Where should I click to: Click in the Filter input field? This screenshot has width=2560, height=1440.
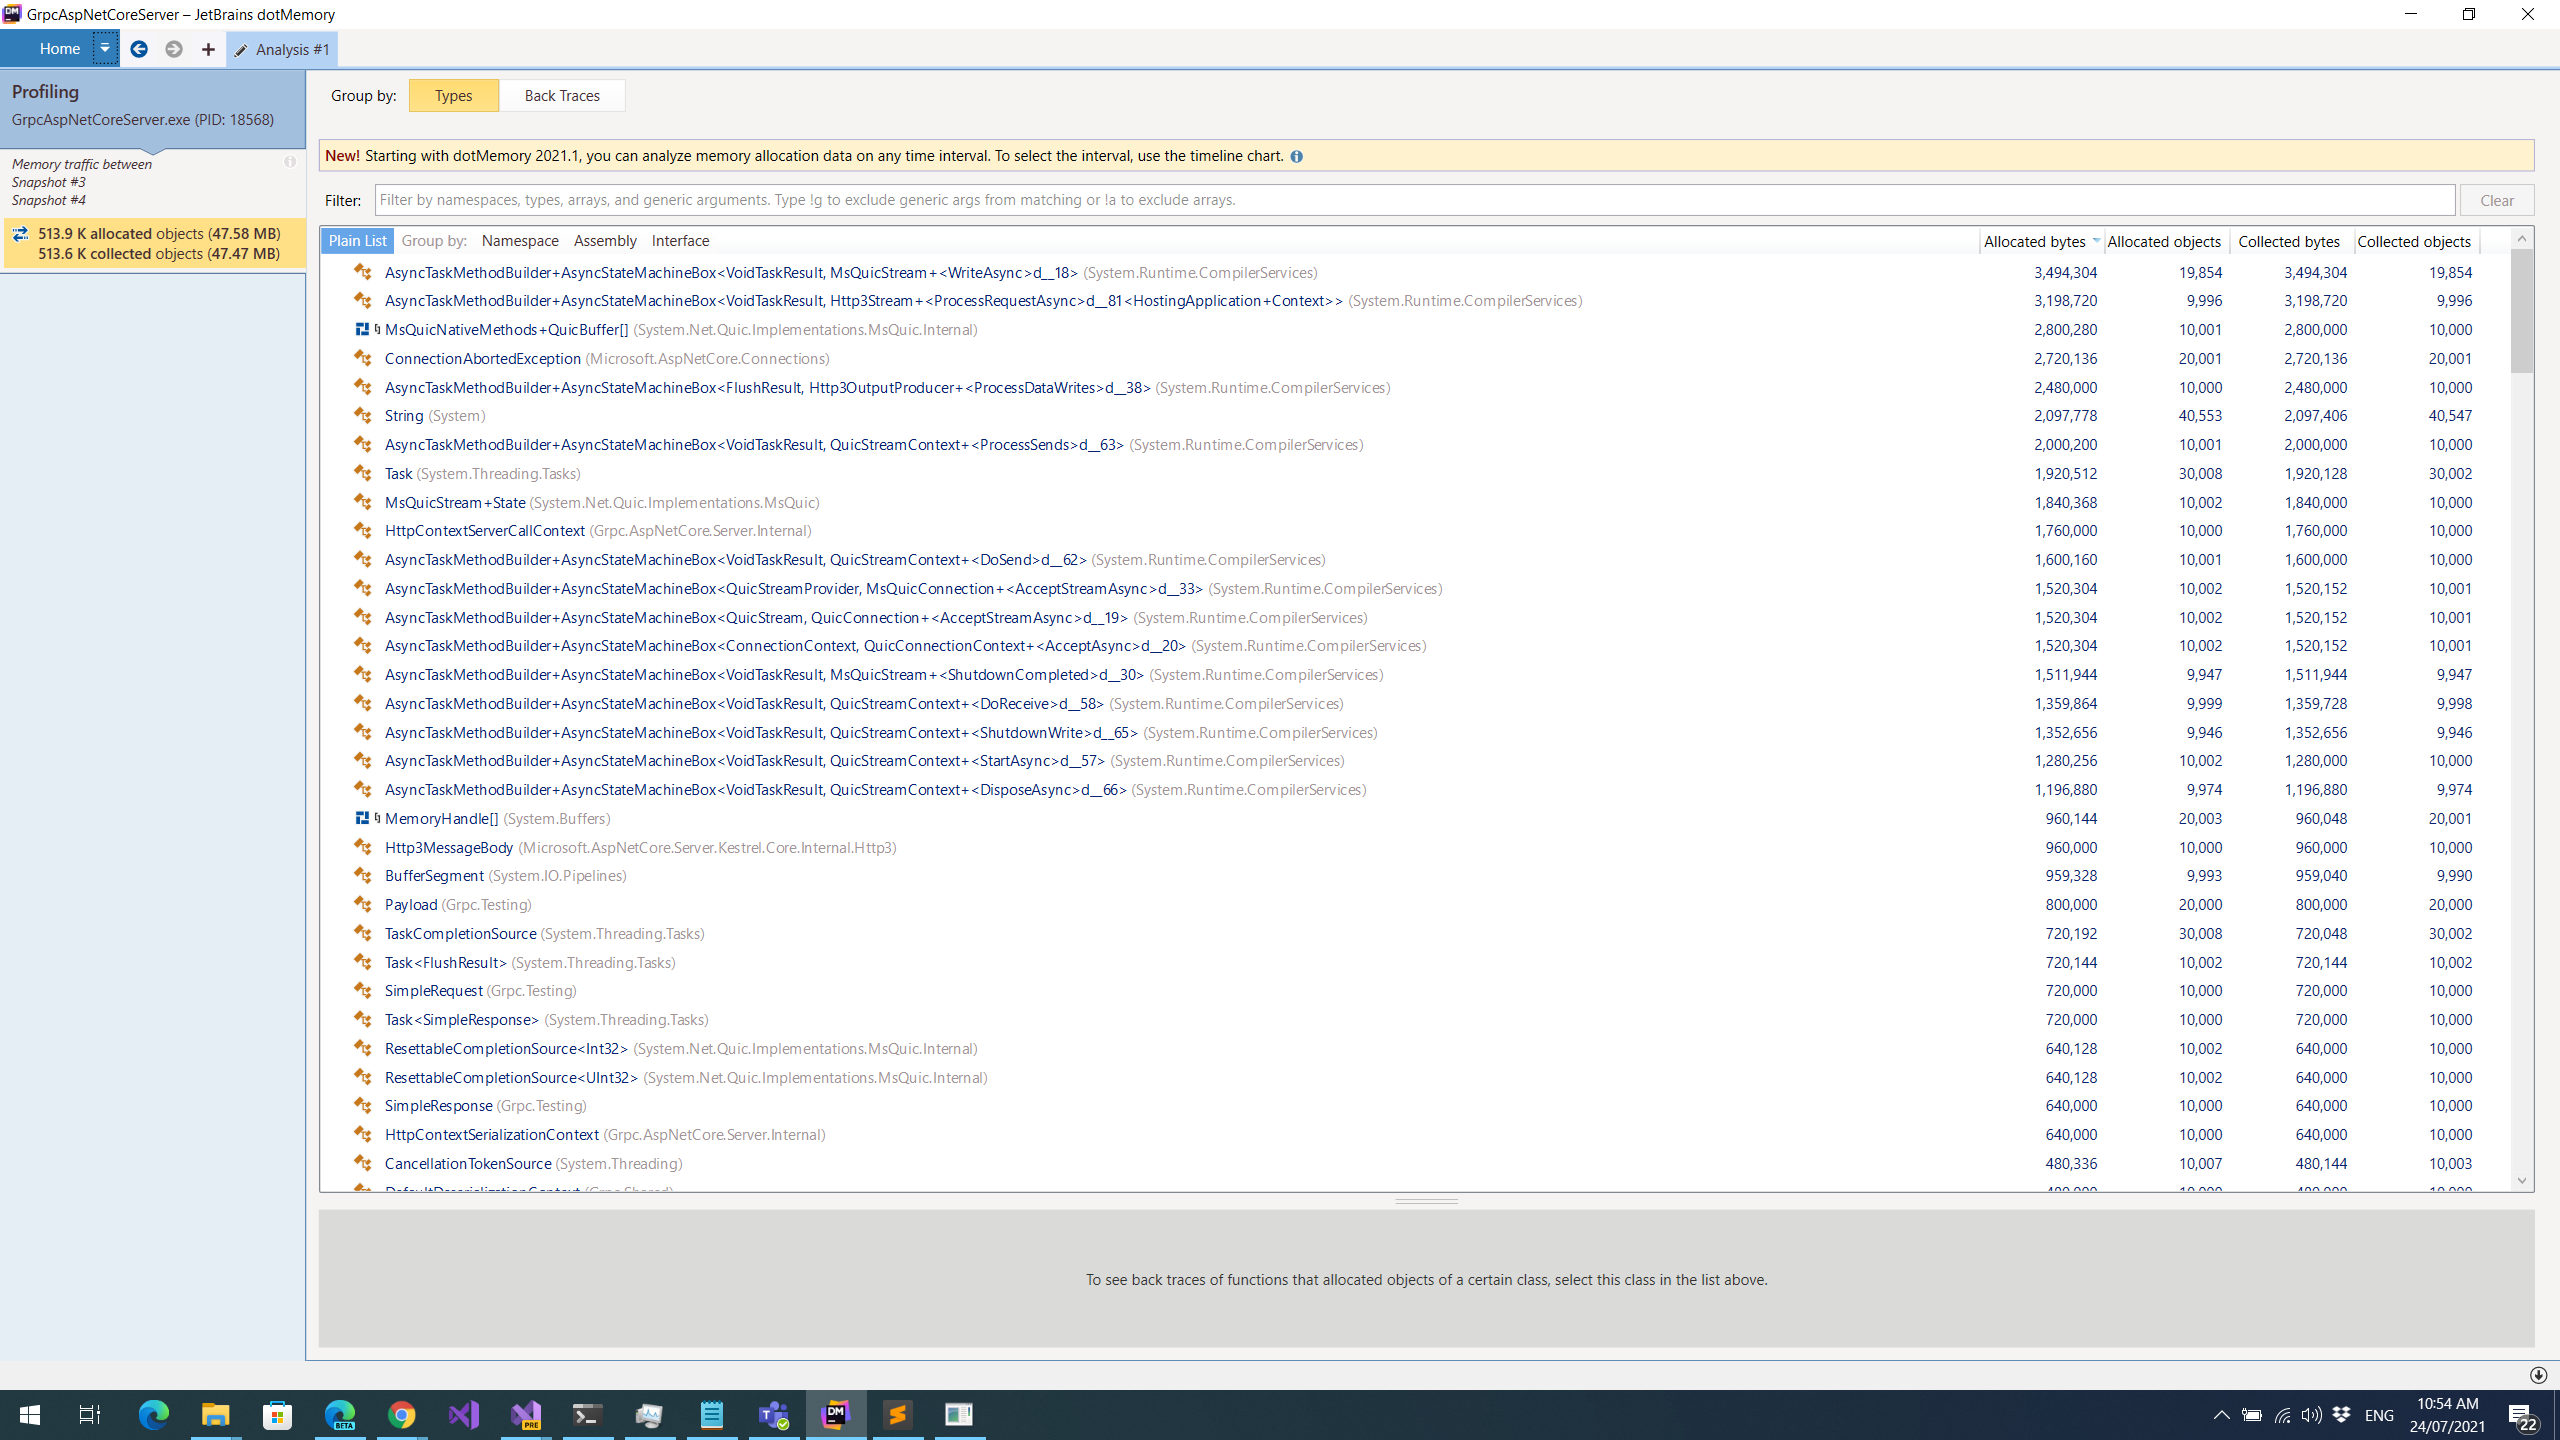coord(1414,200)
